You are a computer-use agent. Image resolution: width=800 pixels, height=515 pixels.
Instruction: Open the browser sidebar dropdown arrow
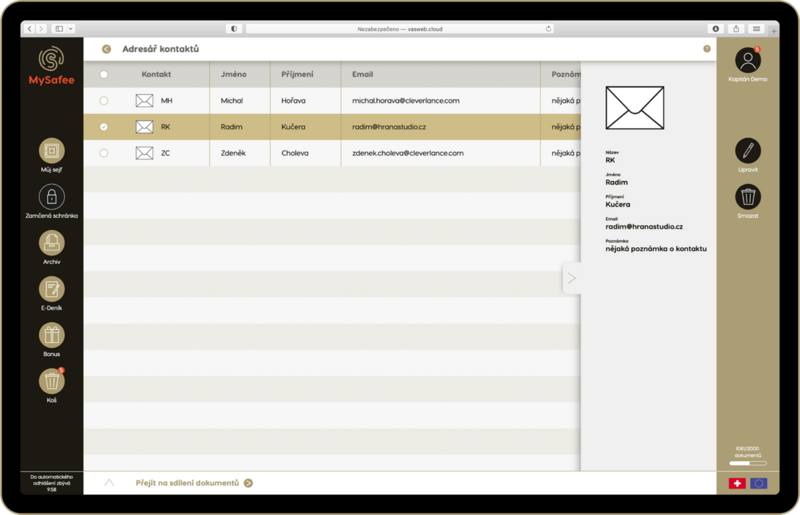click(x=71, y=29)
